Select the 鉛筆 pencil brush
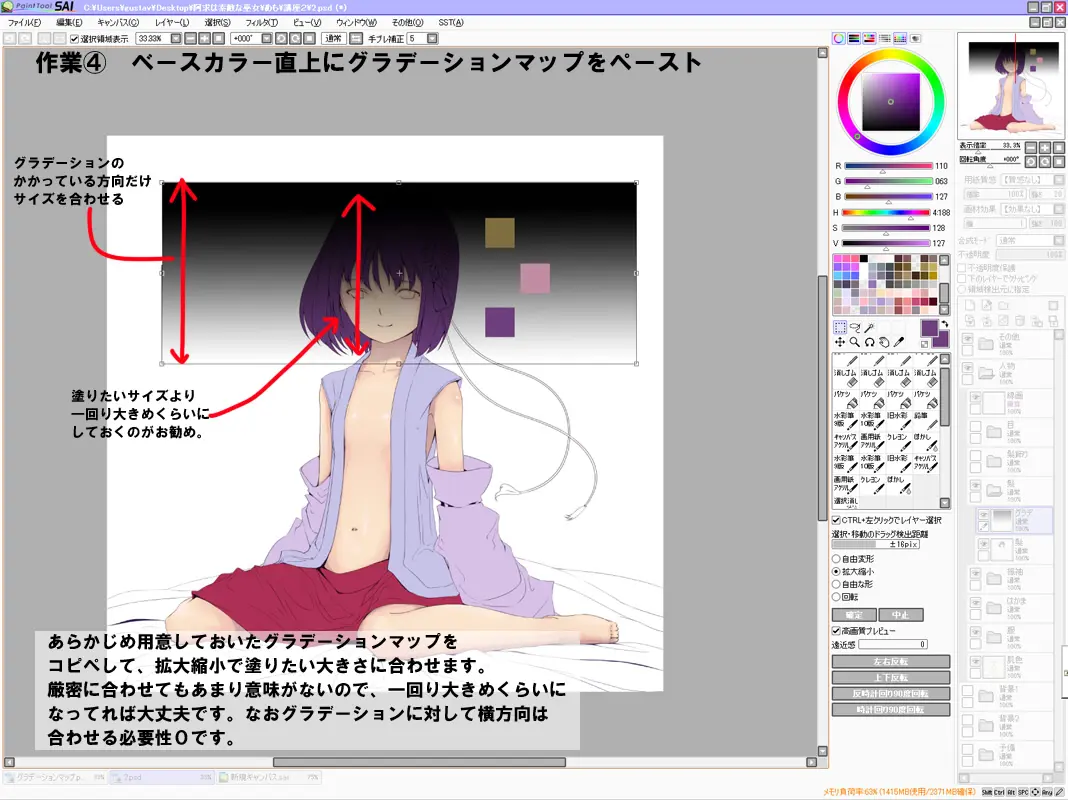The image size is (1068, 800). coord(925,420)
